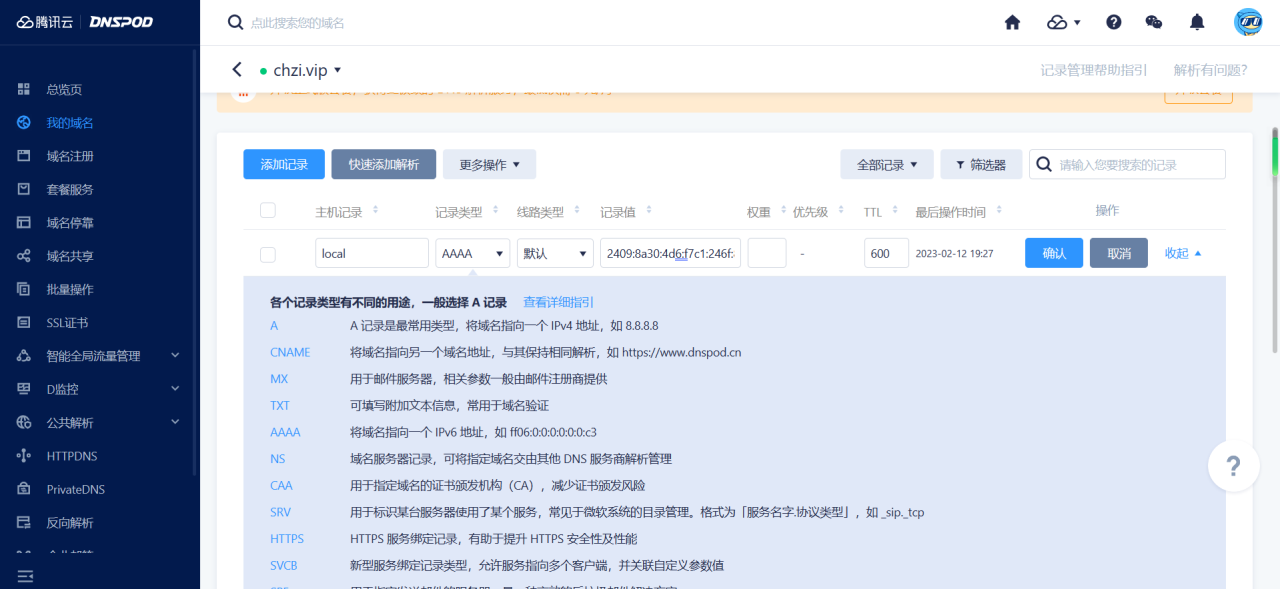Click the floating question mark help button
The image size is (1280, 589).
1233,466
